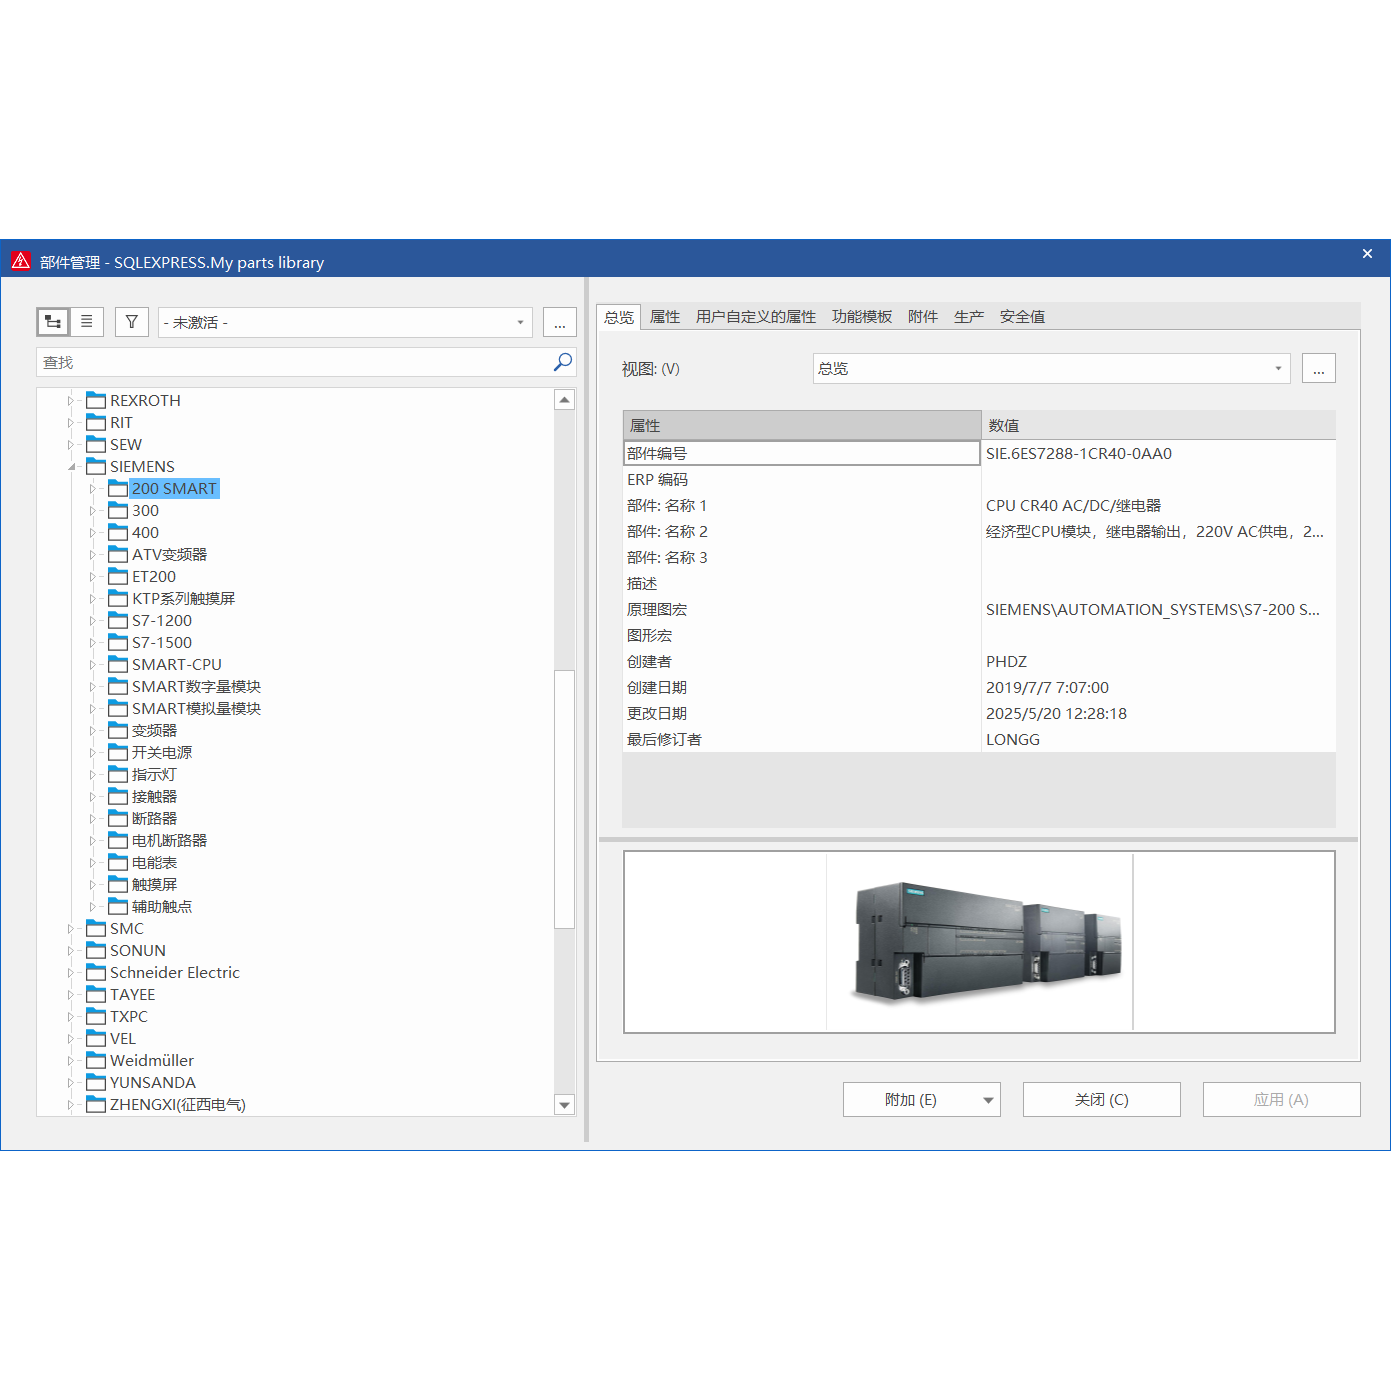The image size is (1391, 1391).
Task: Select the Weidmüller folder icon
Action: [96, 1060]
